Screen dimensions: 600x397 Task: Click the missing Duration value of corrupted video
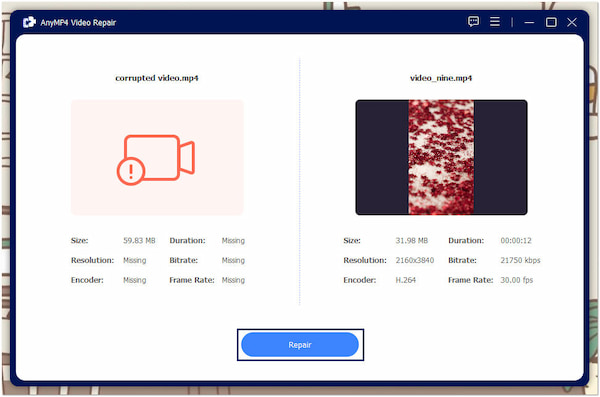coord(233,240)
